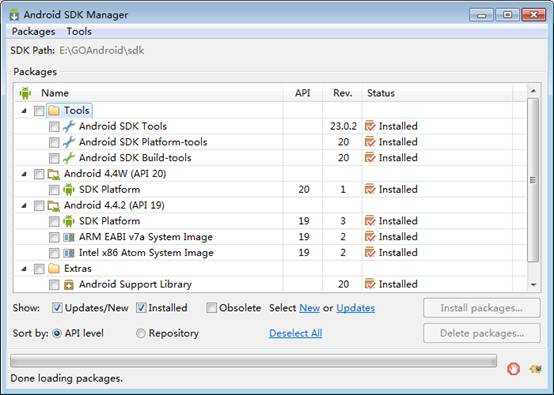Click the Android robot icon for API 20 SDK Platform
Screen dimensions: 554x395
69,190
